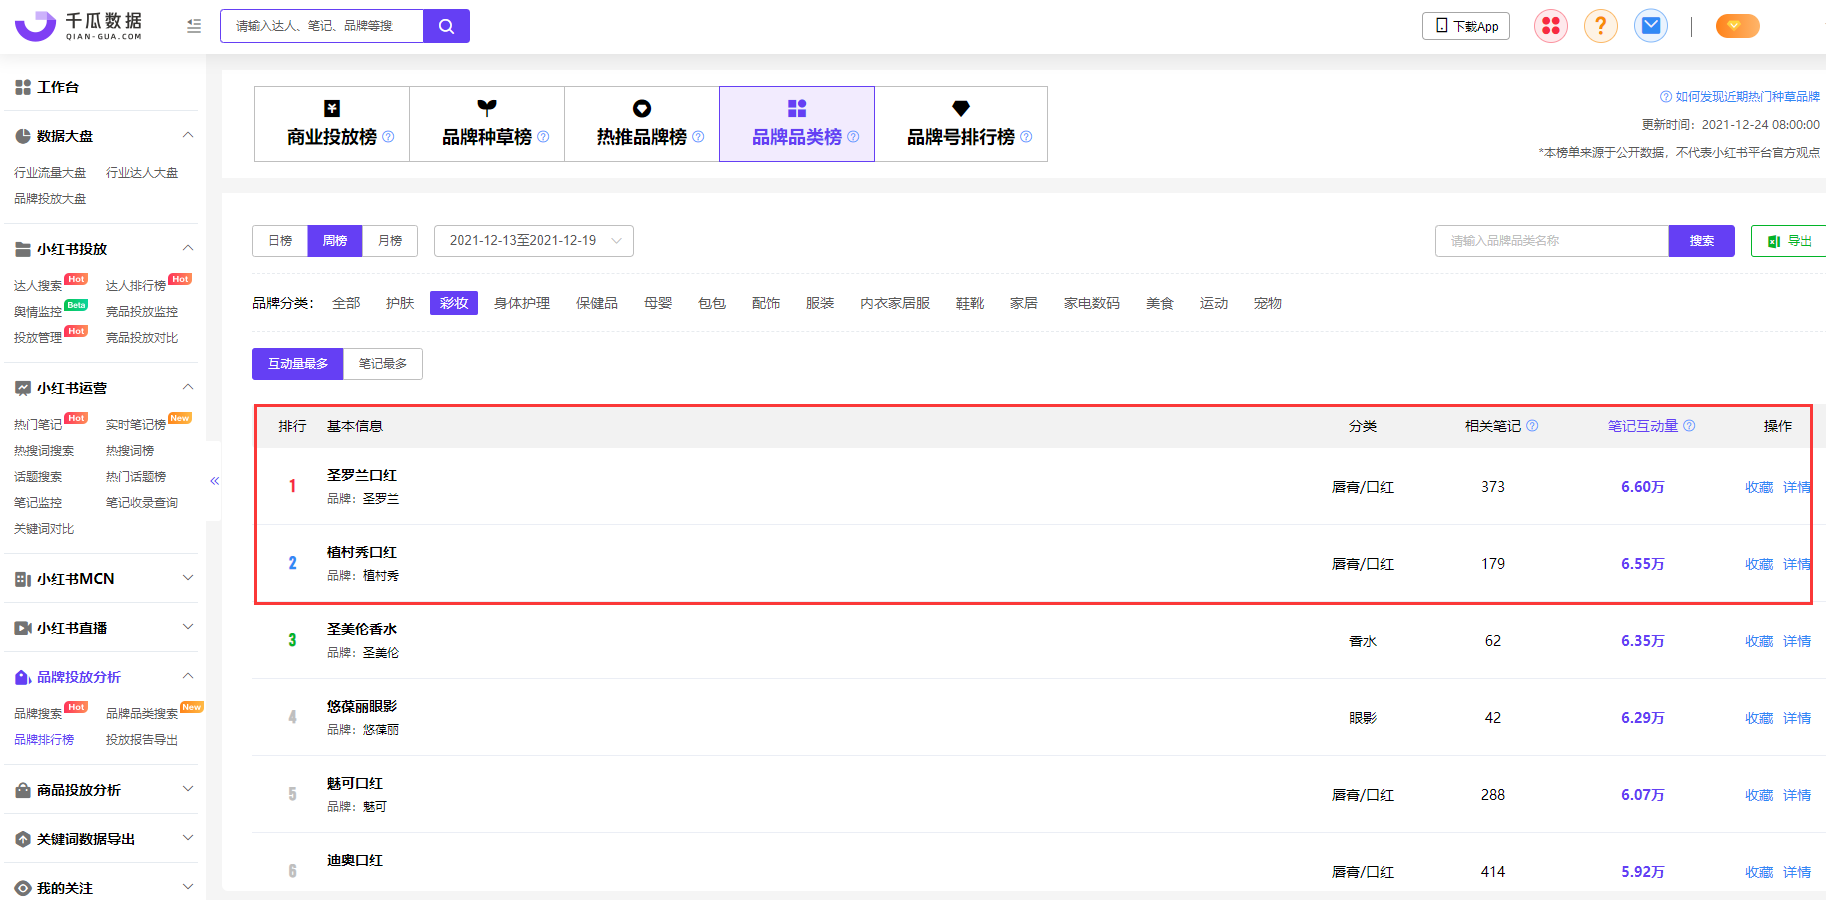Filter brand category 母婴
Viewport: 1826px width, 900px height.
(x=658, y=303)
